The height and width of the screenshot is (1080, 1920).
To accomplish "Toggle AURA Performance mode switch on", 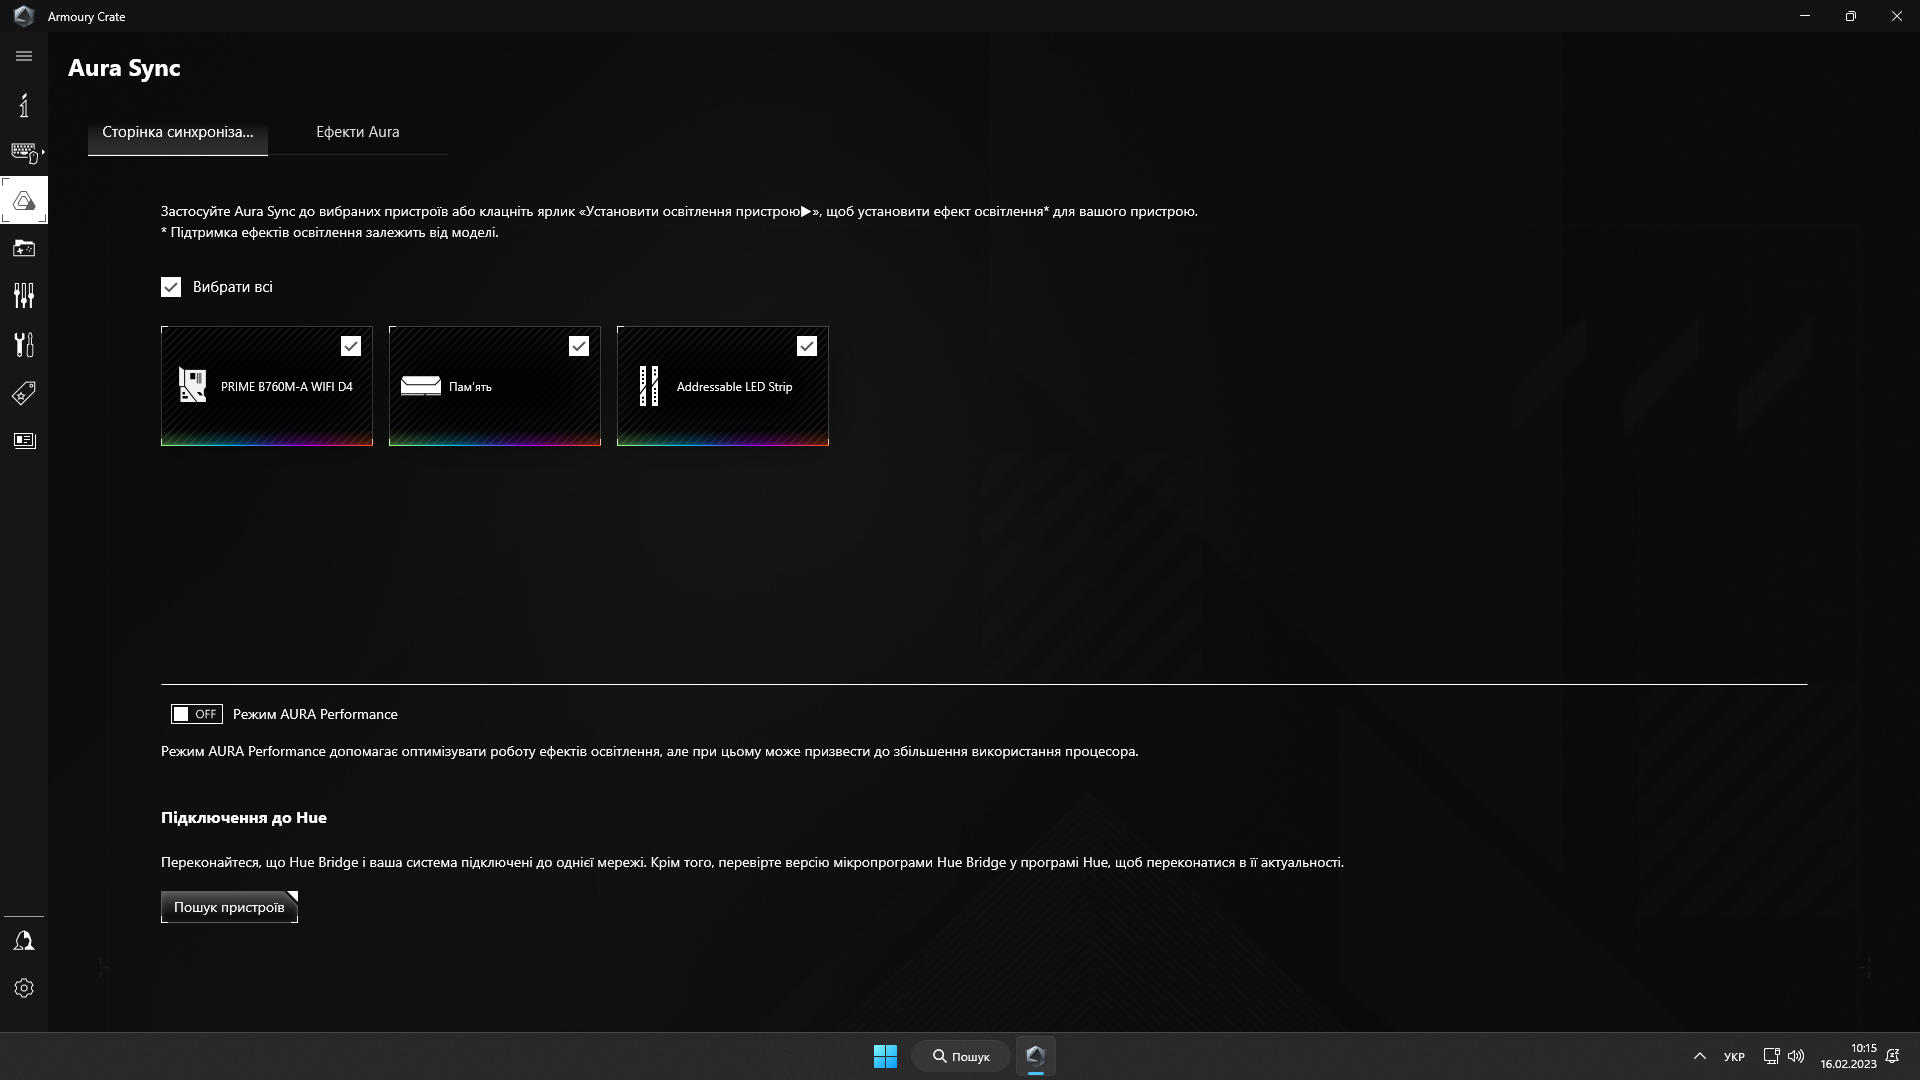I will 196,714.
